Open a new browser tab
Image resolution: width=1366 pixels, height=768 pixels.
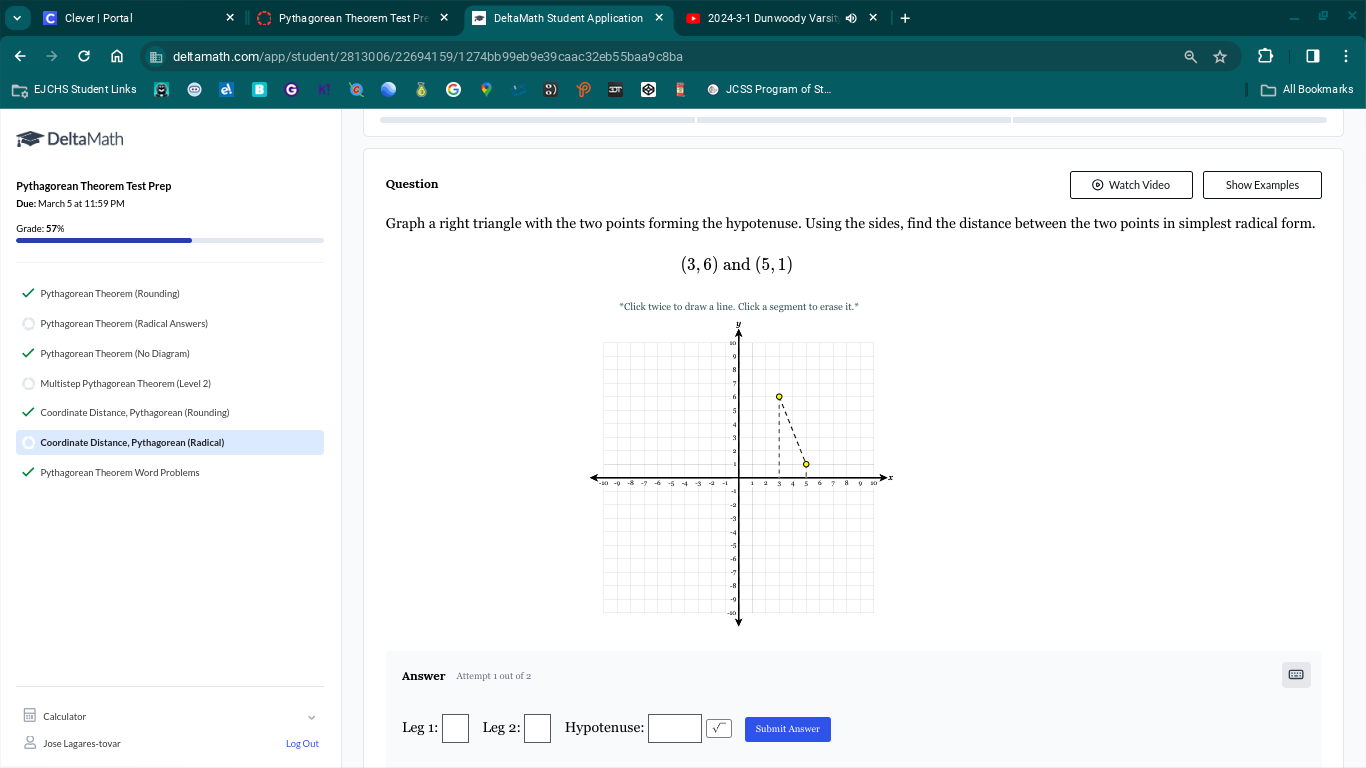pos(905,18)
